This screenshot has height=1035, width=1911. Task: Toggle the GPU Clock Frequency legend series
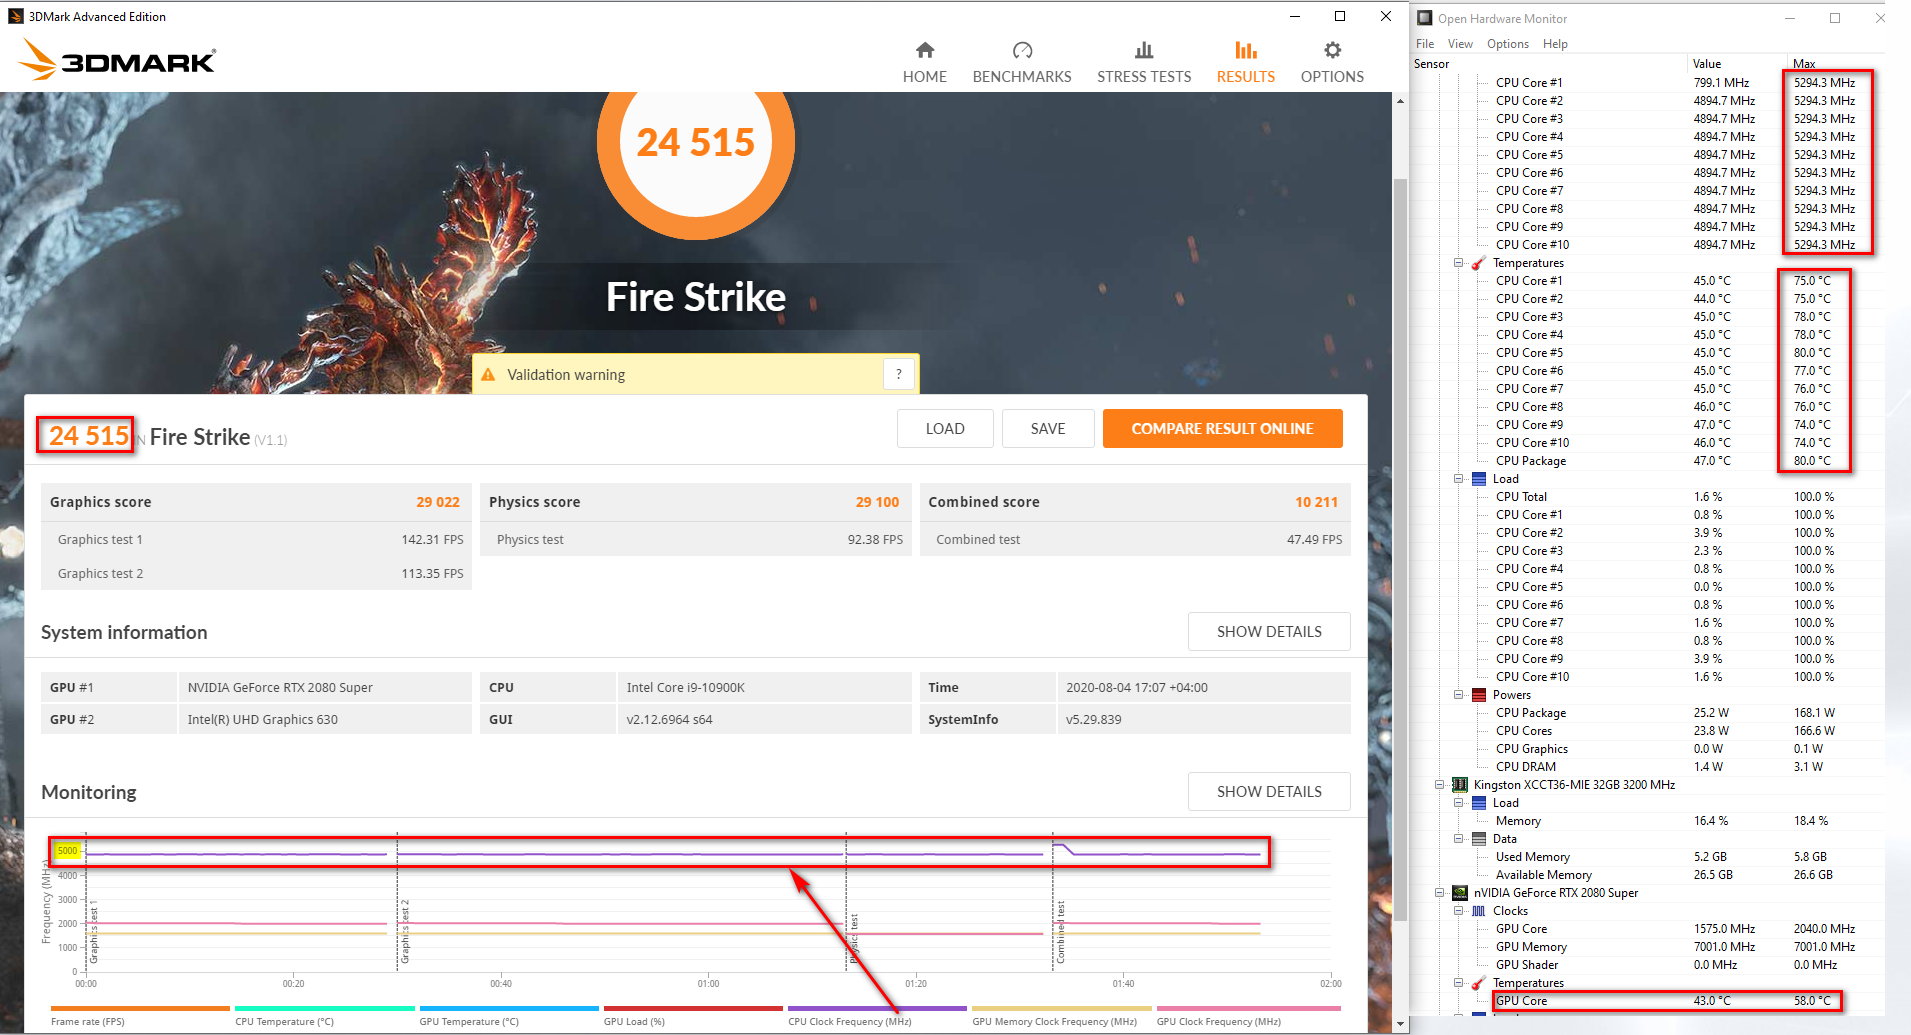(1248, 1015)
